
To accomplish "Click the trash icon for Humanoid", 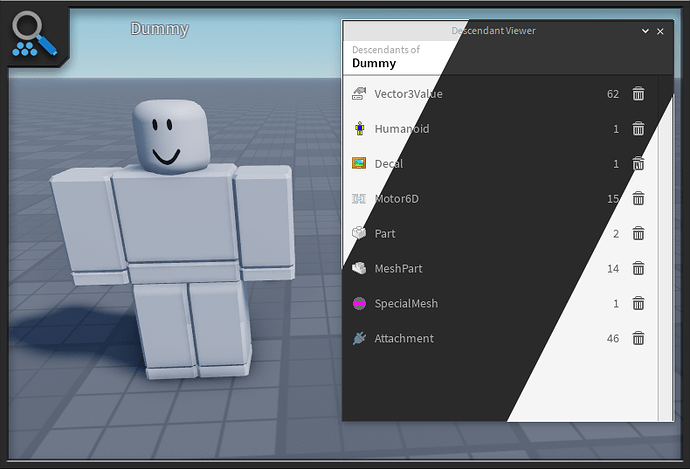I will 638,128.
